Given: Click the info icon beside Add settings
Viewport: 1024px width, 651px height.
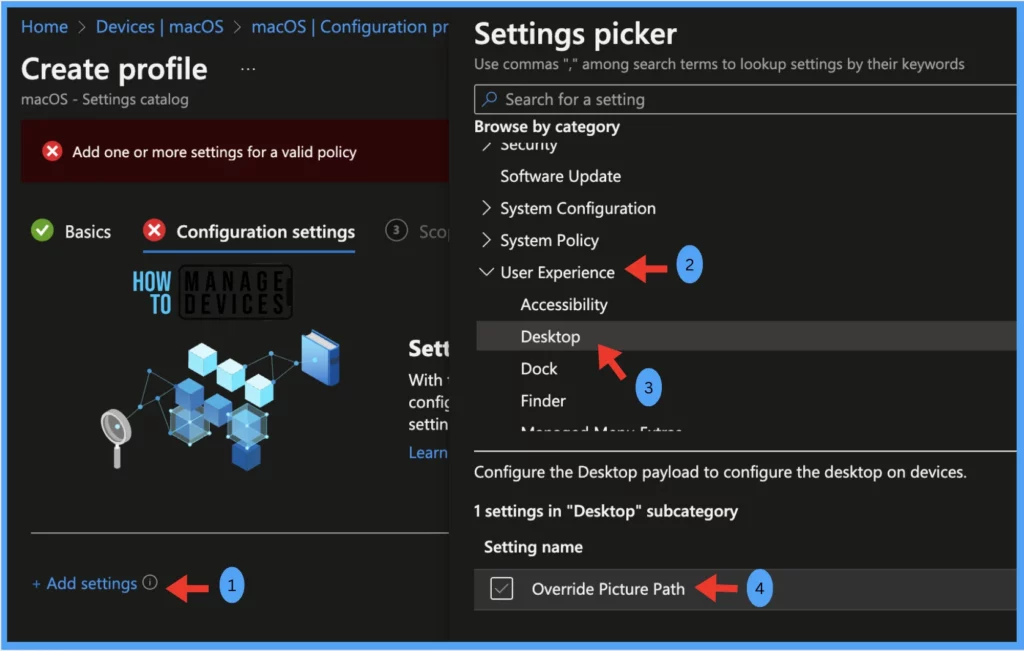Looking at the screenshot, I should (150, 583).
